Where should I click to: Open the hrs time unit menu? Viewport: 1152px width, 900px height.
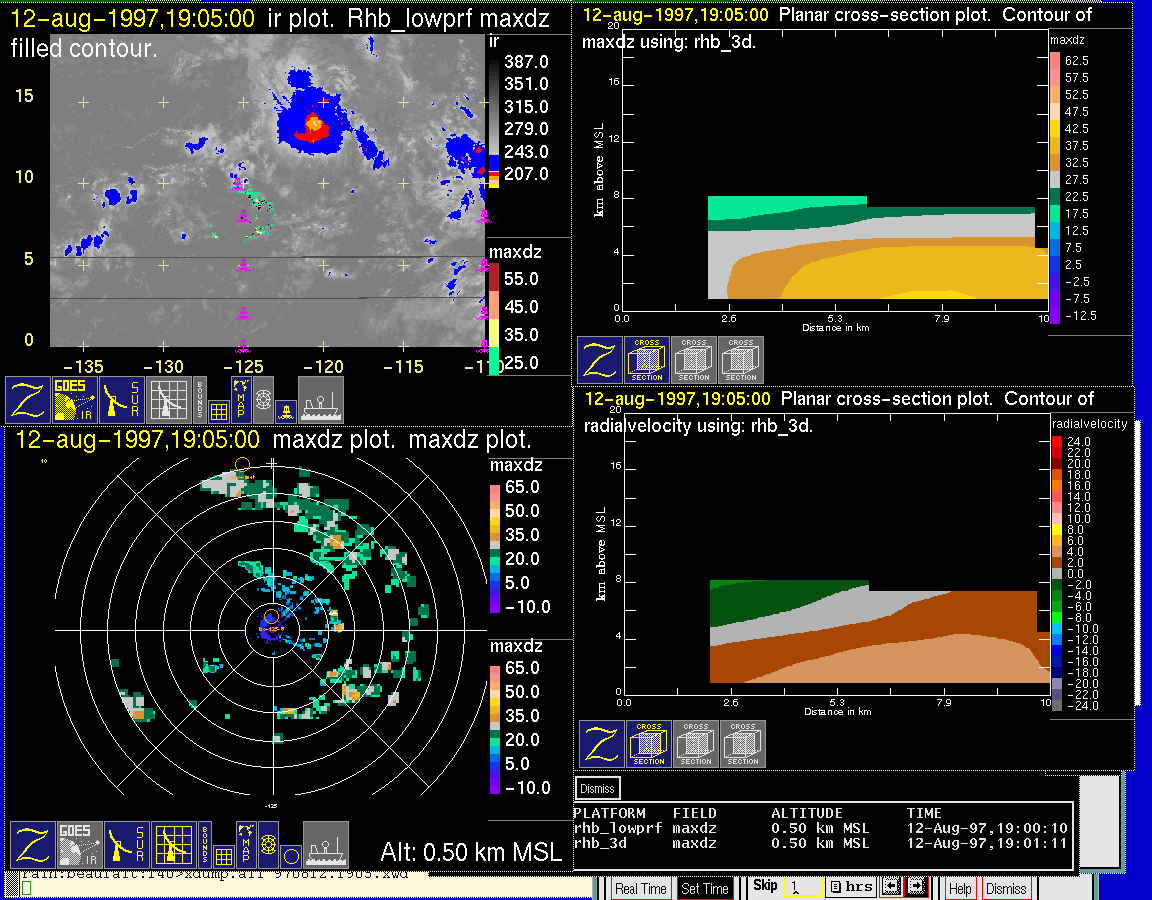[851, 887]
